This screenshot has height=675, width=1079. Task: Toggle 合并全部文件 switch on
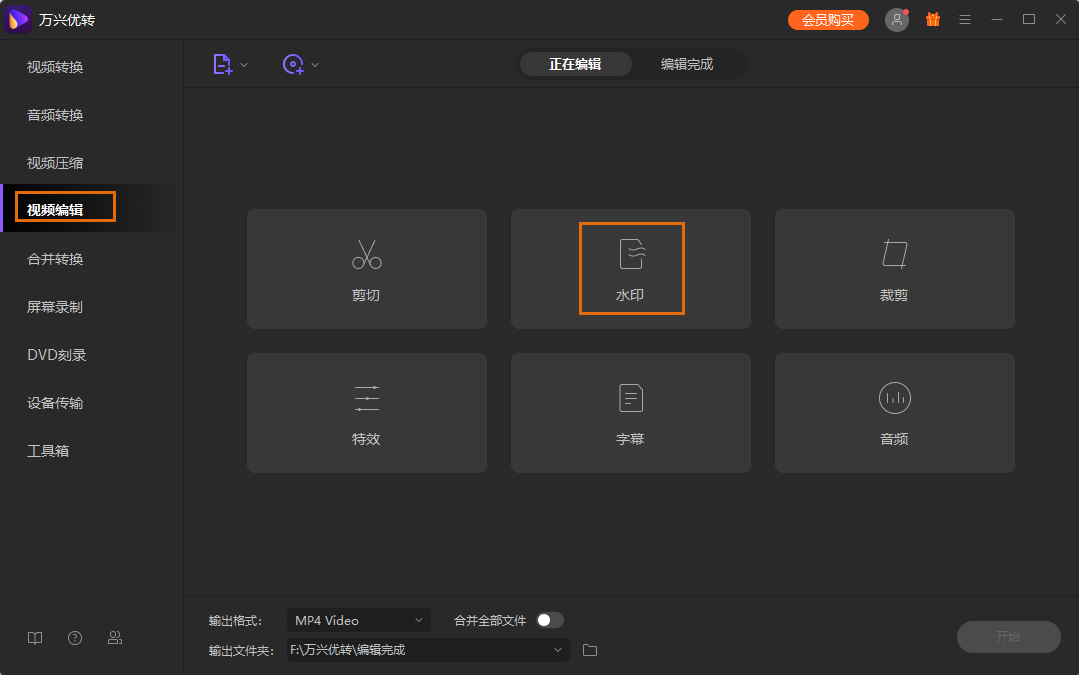click(x=548, y=620)
